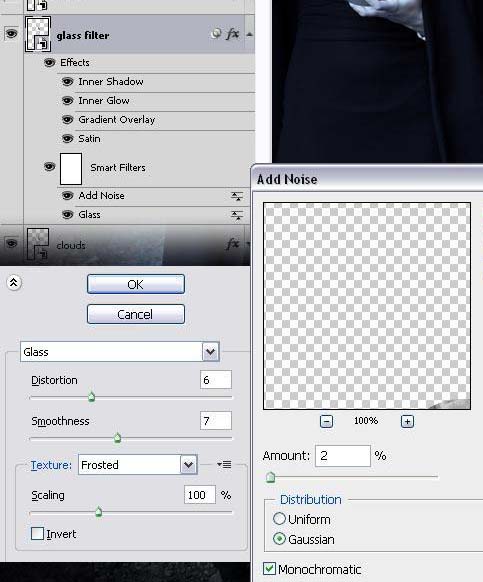Viewport: 483px width, 582px height.
Task: Click the fx icon on glass filter layer
Action: pyautogui.click(x=232, y=34)
